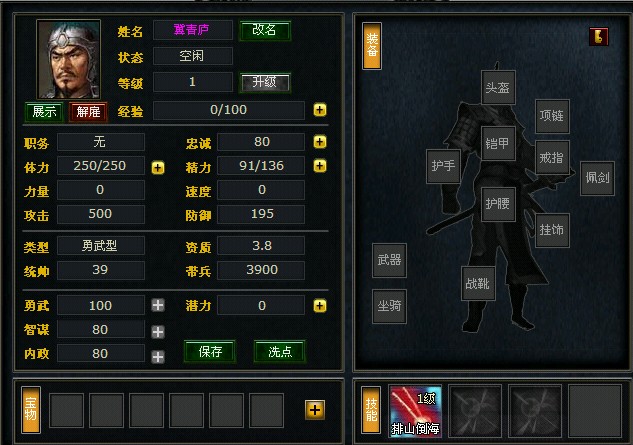This screenshot has height=445, width=633.
Task: Click the plus icon beside 精力
Action: coord(320,166)
